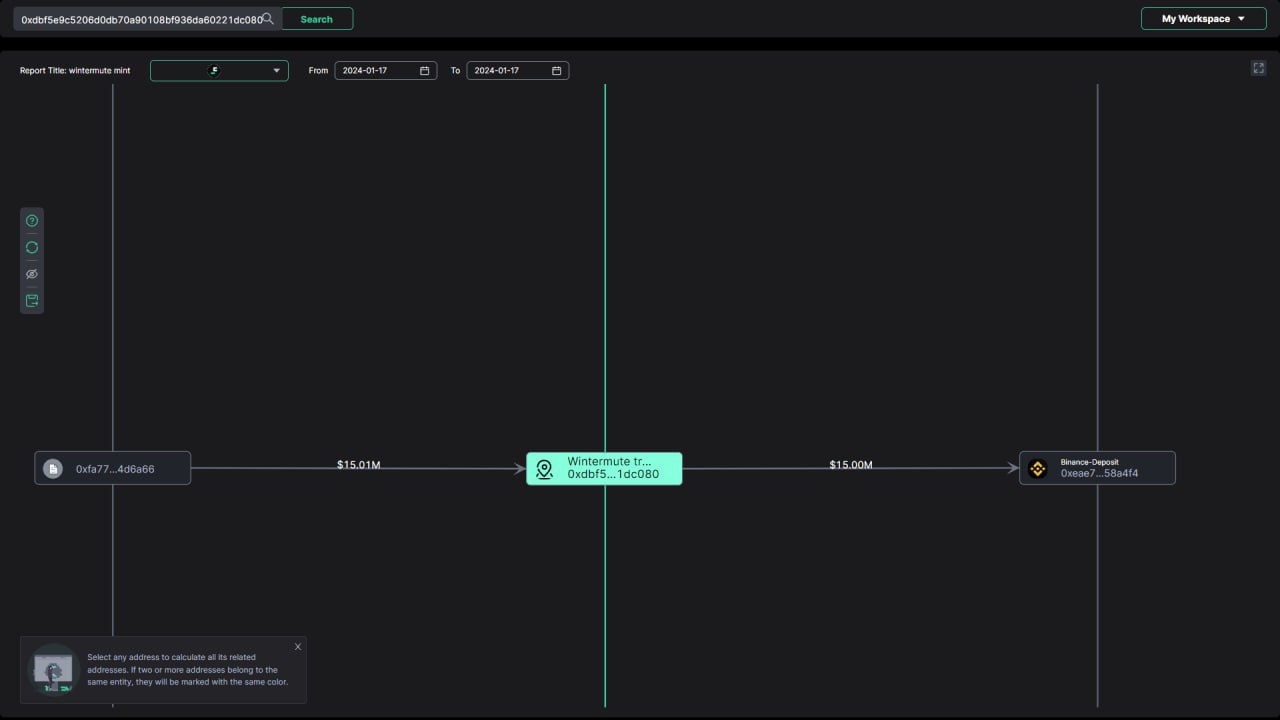Open the My Workspace dropdown
1280x720 pixels.
point(1203,19)
